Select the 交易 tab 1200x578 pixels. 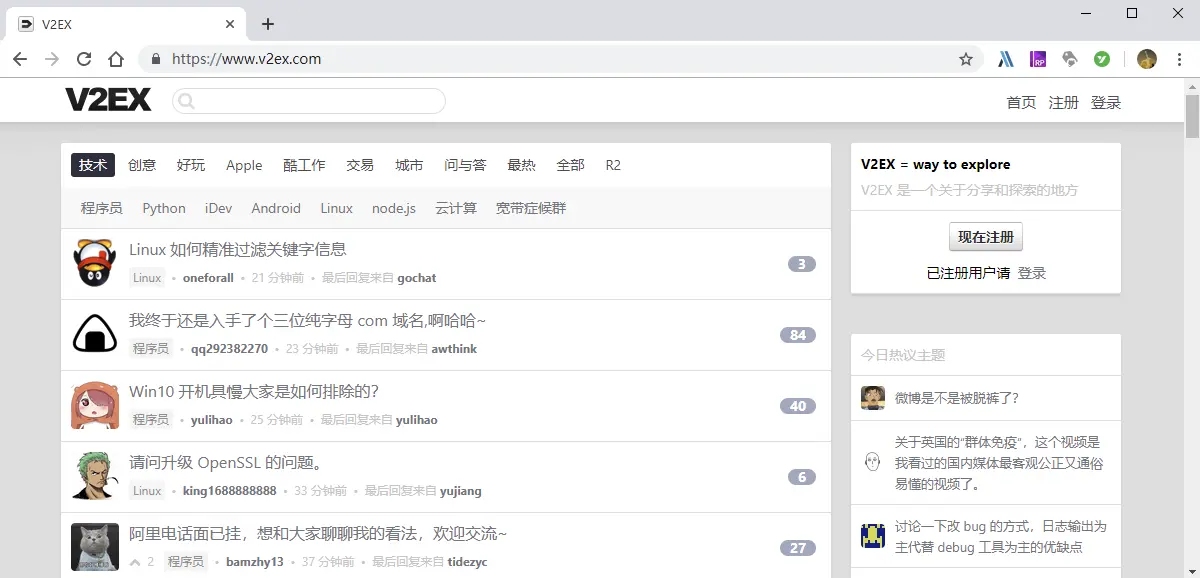(x=360, y=165)
